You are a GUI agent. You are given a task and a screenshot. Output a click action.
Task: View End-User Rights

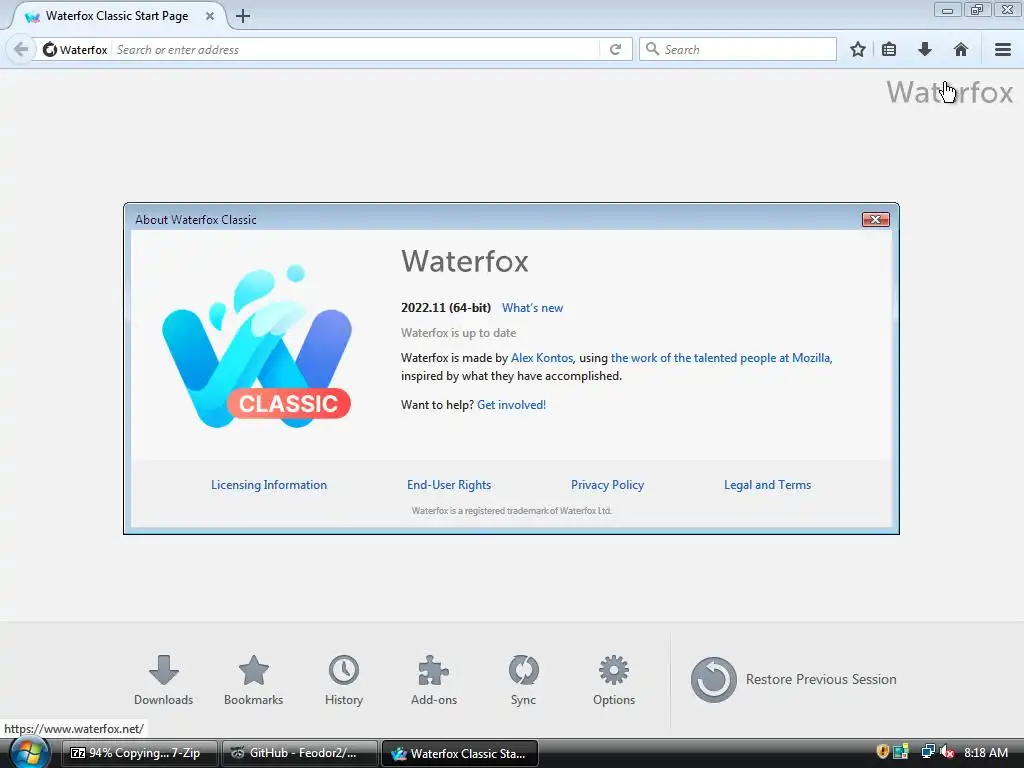point(449,485)
